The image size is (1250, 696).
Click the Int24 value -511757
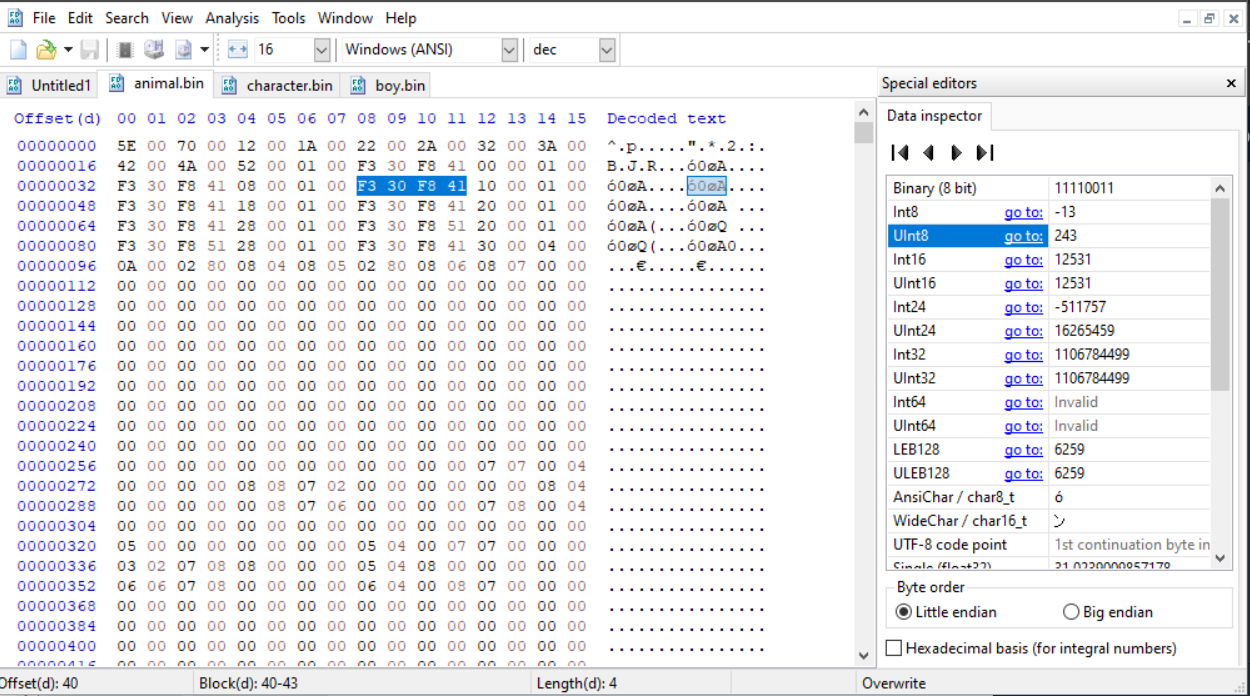coord(1080,307)
